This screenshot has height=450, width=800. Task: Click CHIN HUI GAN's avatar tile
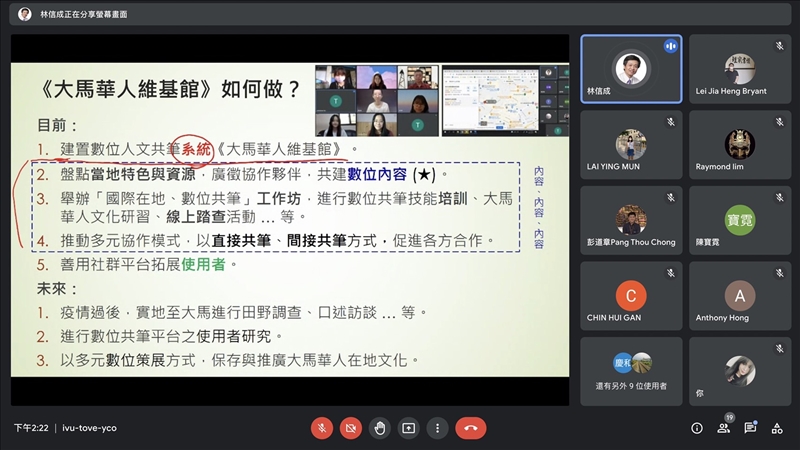tap(630, 296)
